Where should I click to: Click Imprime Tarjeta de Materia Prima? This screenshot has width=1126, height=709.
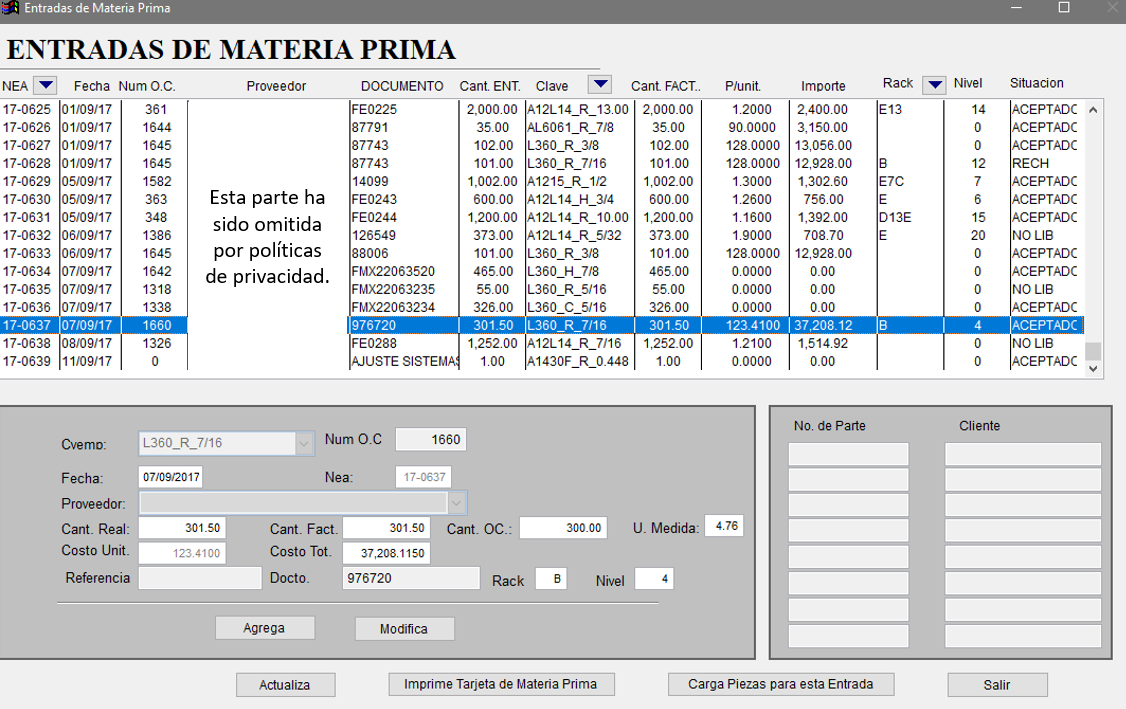coord(500,684)
